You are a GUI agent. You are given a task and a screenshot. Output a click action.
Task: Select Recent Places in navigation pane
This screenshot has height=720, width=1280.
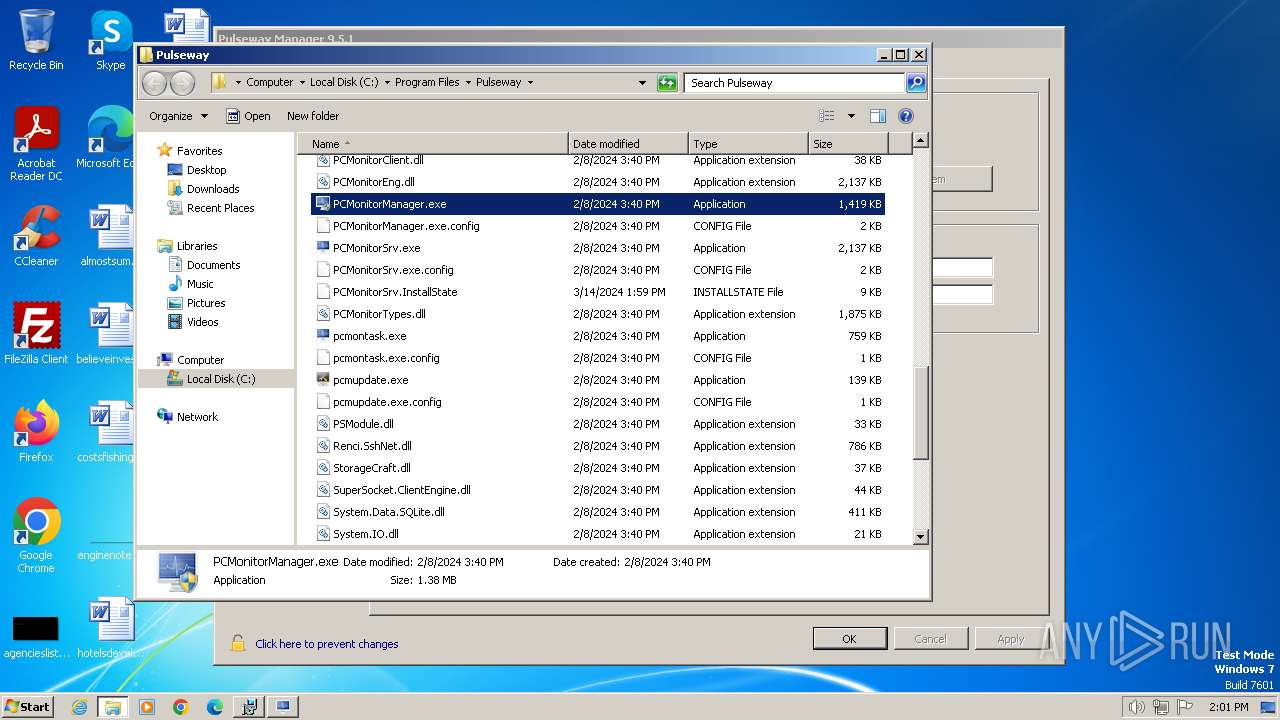click(220, 208)
